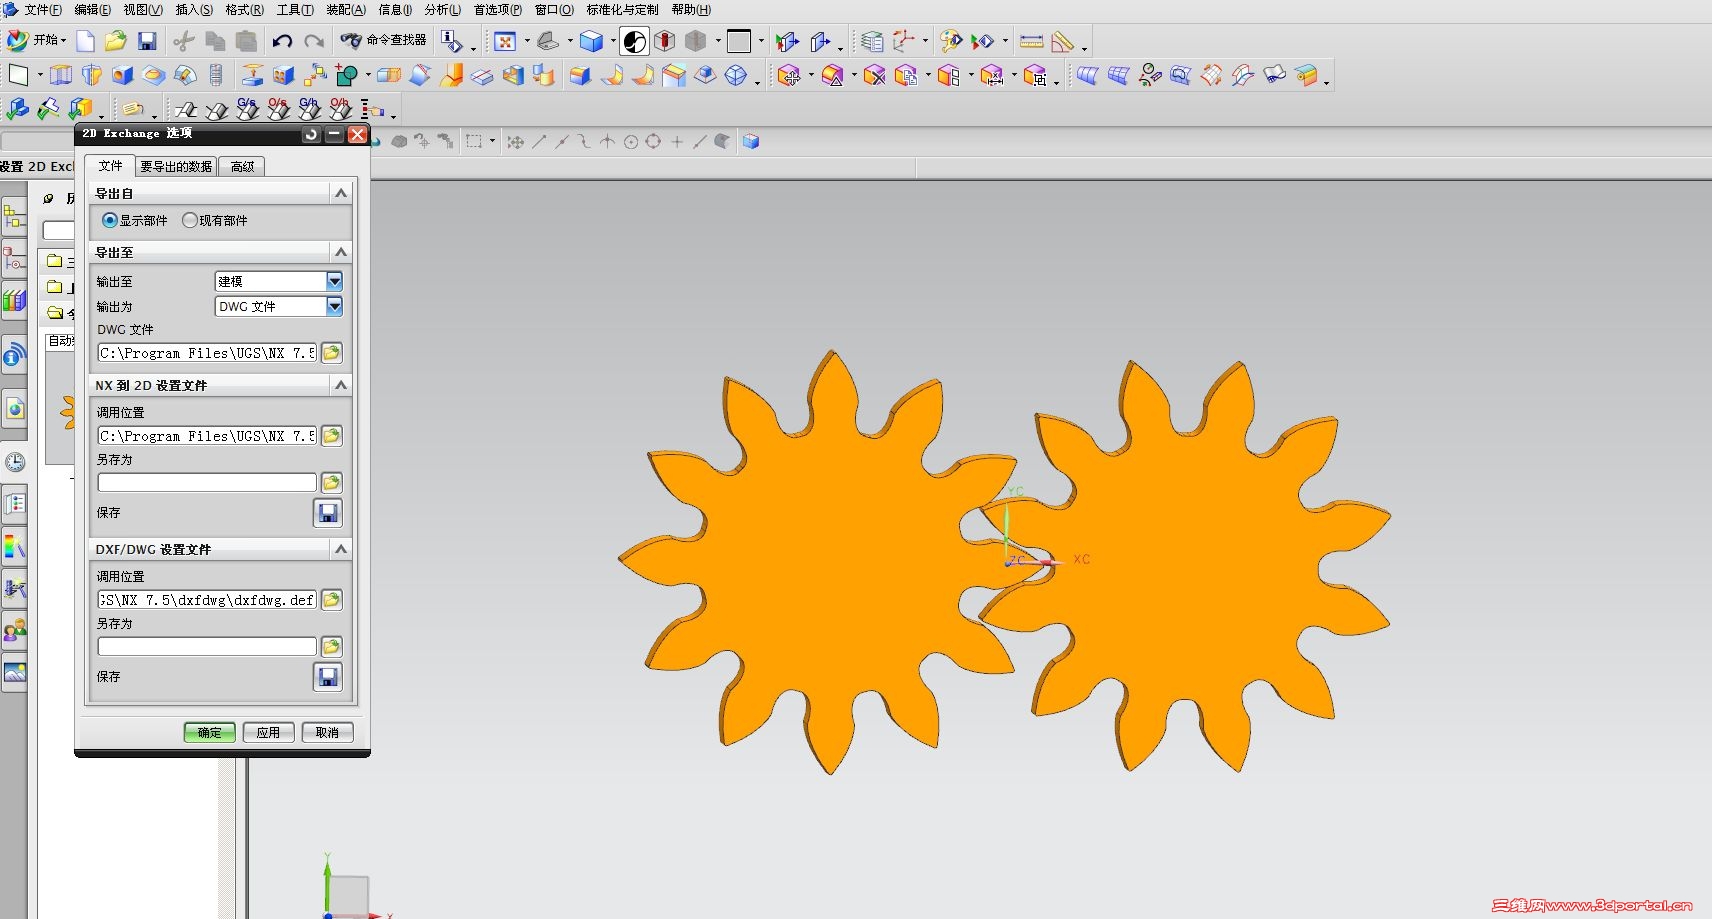This screenshot has width=1712, height=919.
Task: Click the NX 到 2D 另存为 field
Action: pos(207,482)
